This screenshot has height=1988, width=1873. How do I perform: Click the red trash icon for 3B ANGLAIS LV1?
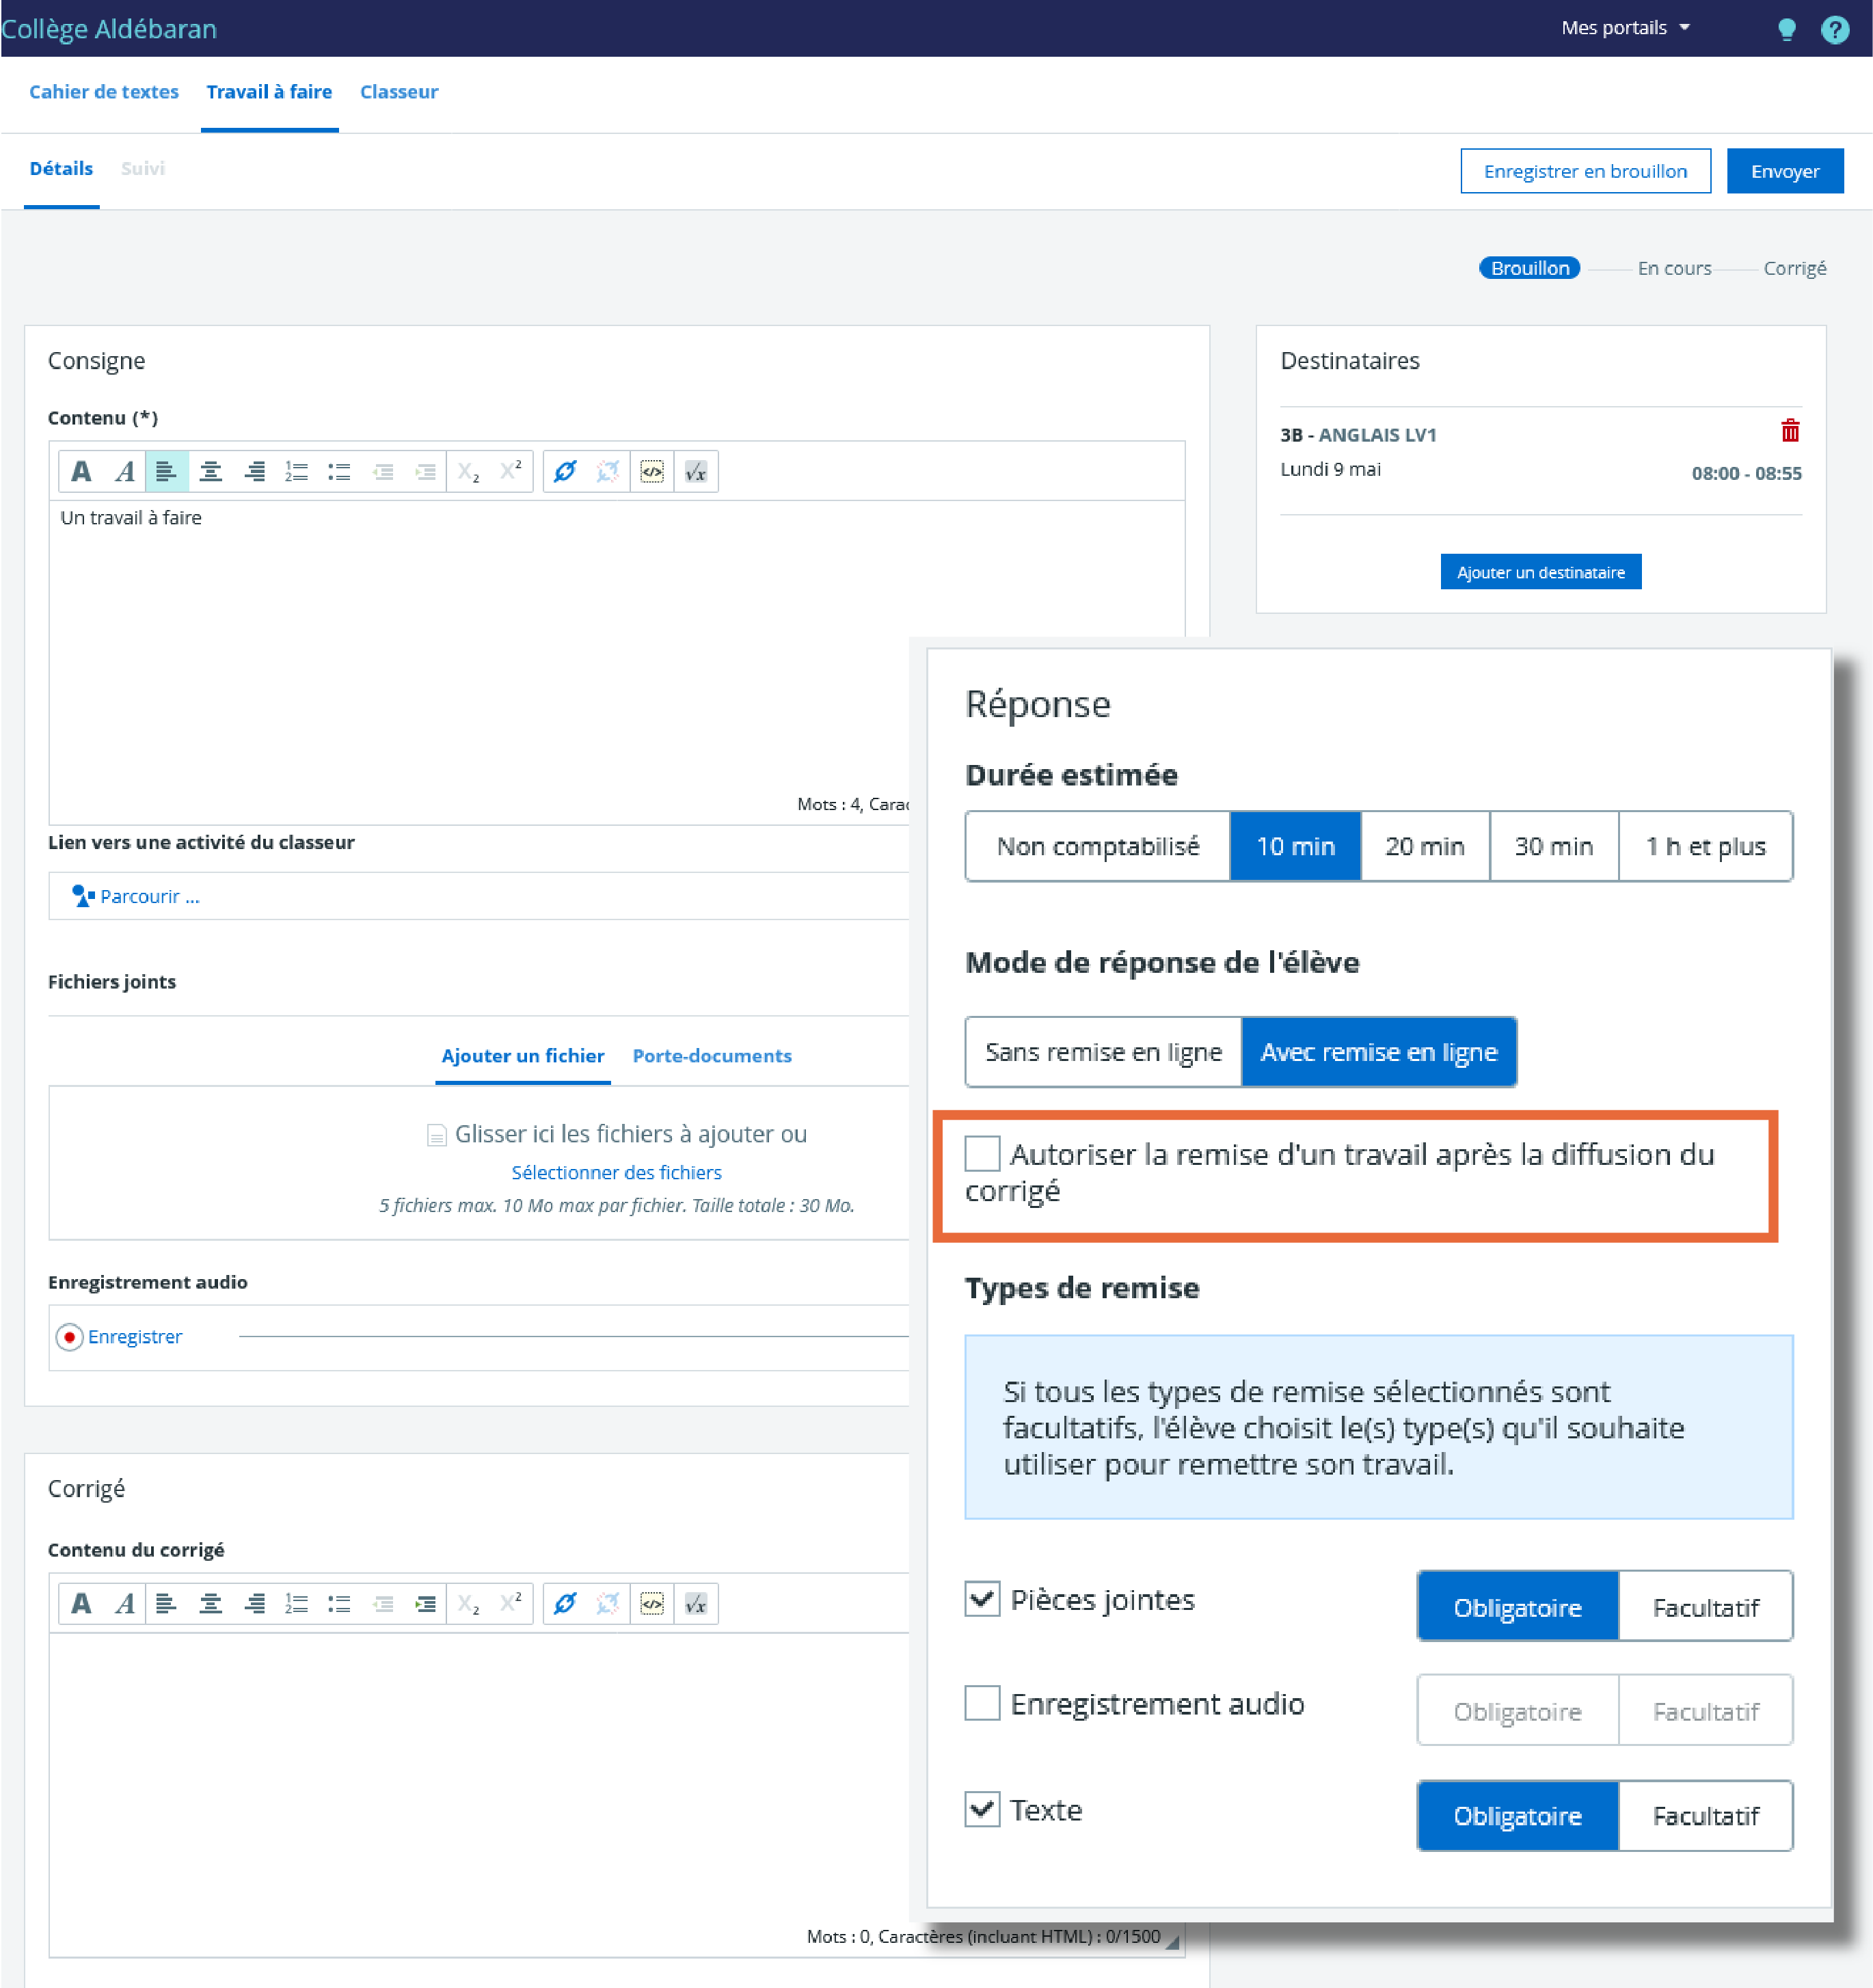pyautogui.click(x=1790, y=431)
